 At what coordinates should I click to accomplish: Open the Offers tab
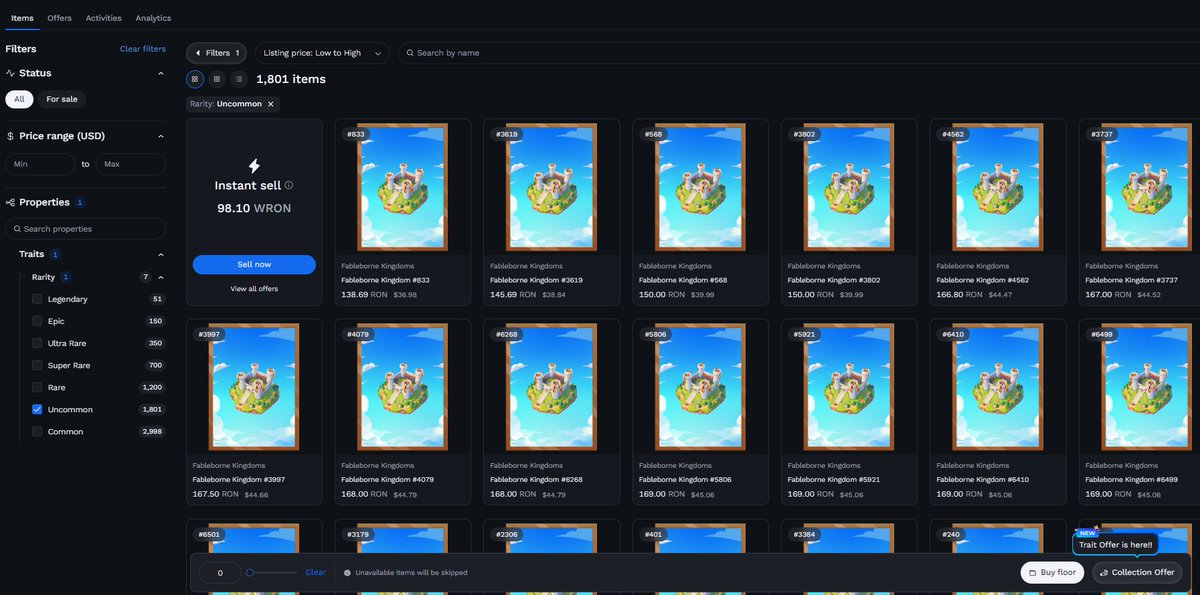click(59, 18)
